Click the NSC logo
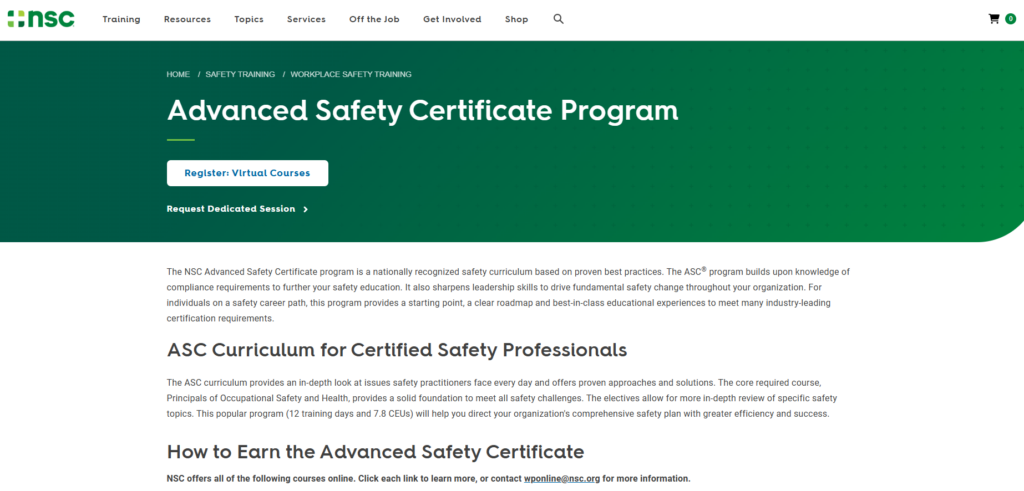The height and width of the screenshot is (491, 1024). 41,19
